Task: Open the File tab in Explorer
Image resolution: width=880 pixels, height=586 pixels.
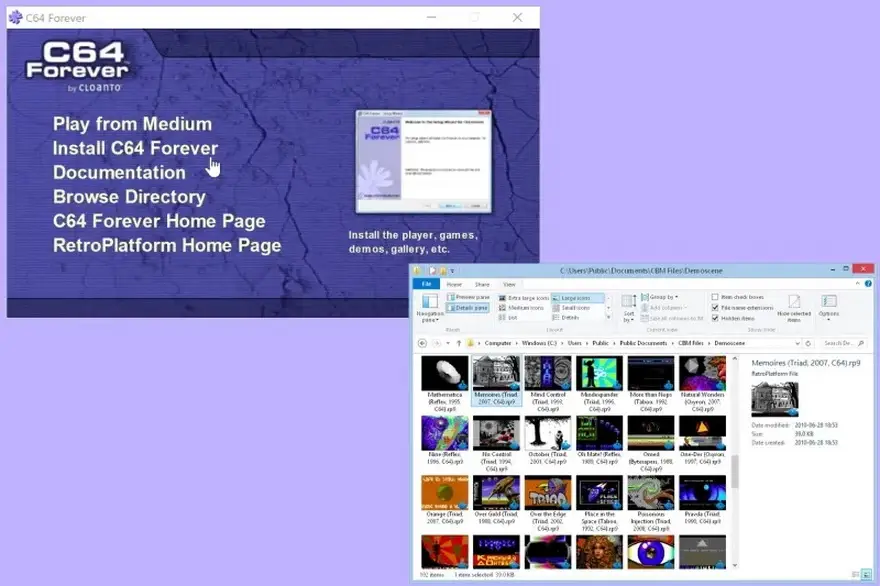Action: click(x=427, y=284)
